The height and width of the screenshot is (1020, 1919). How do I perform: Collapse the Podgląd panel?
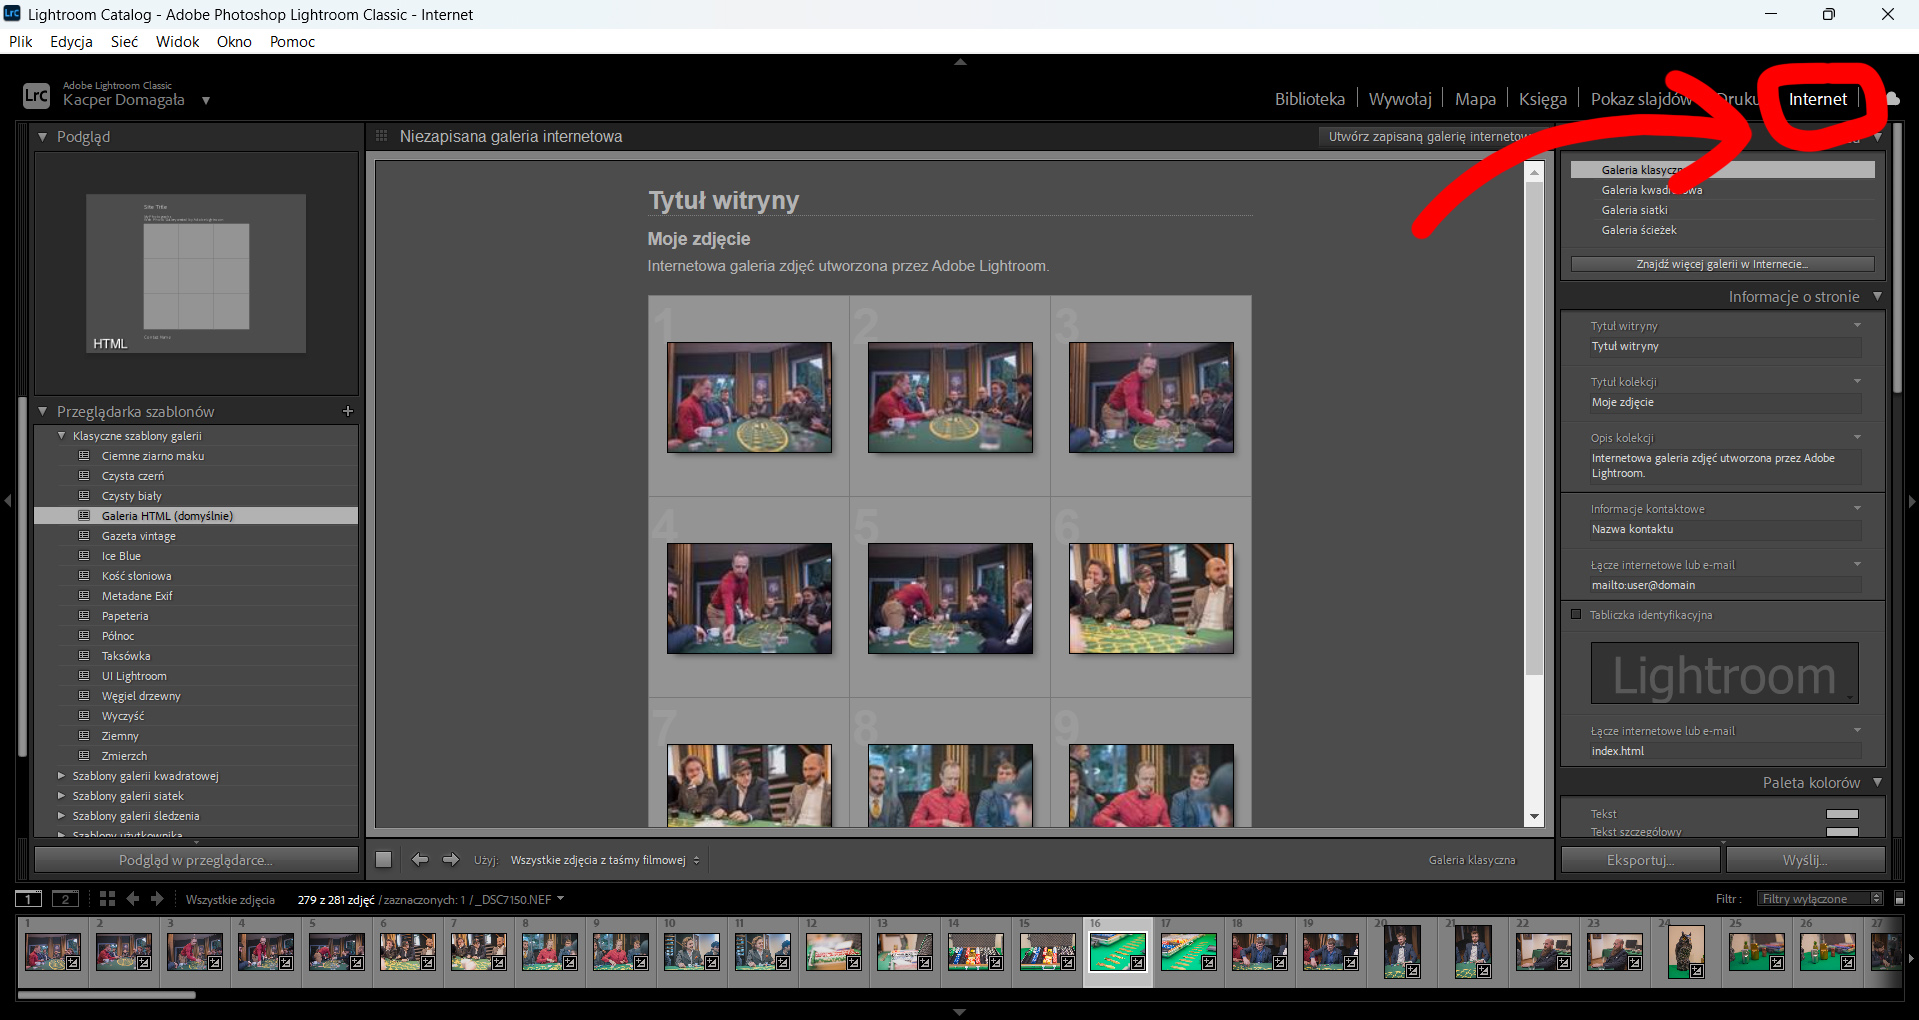[x=43, y=136]
